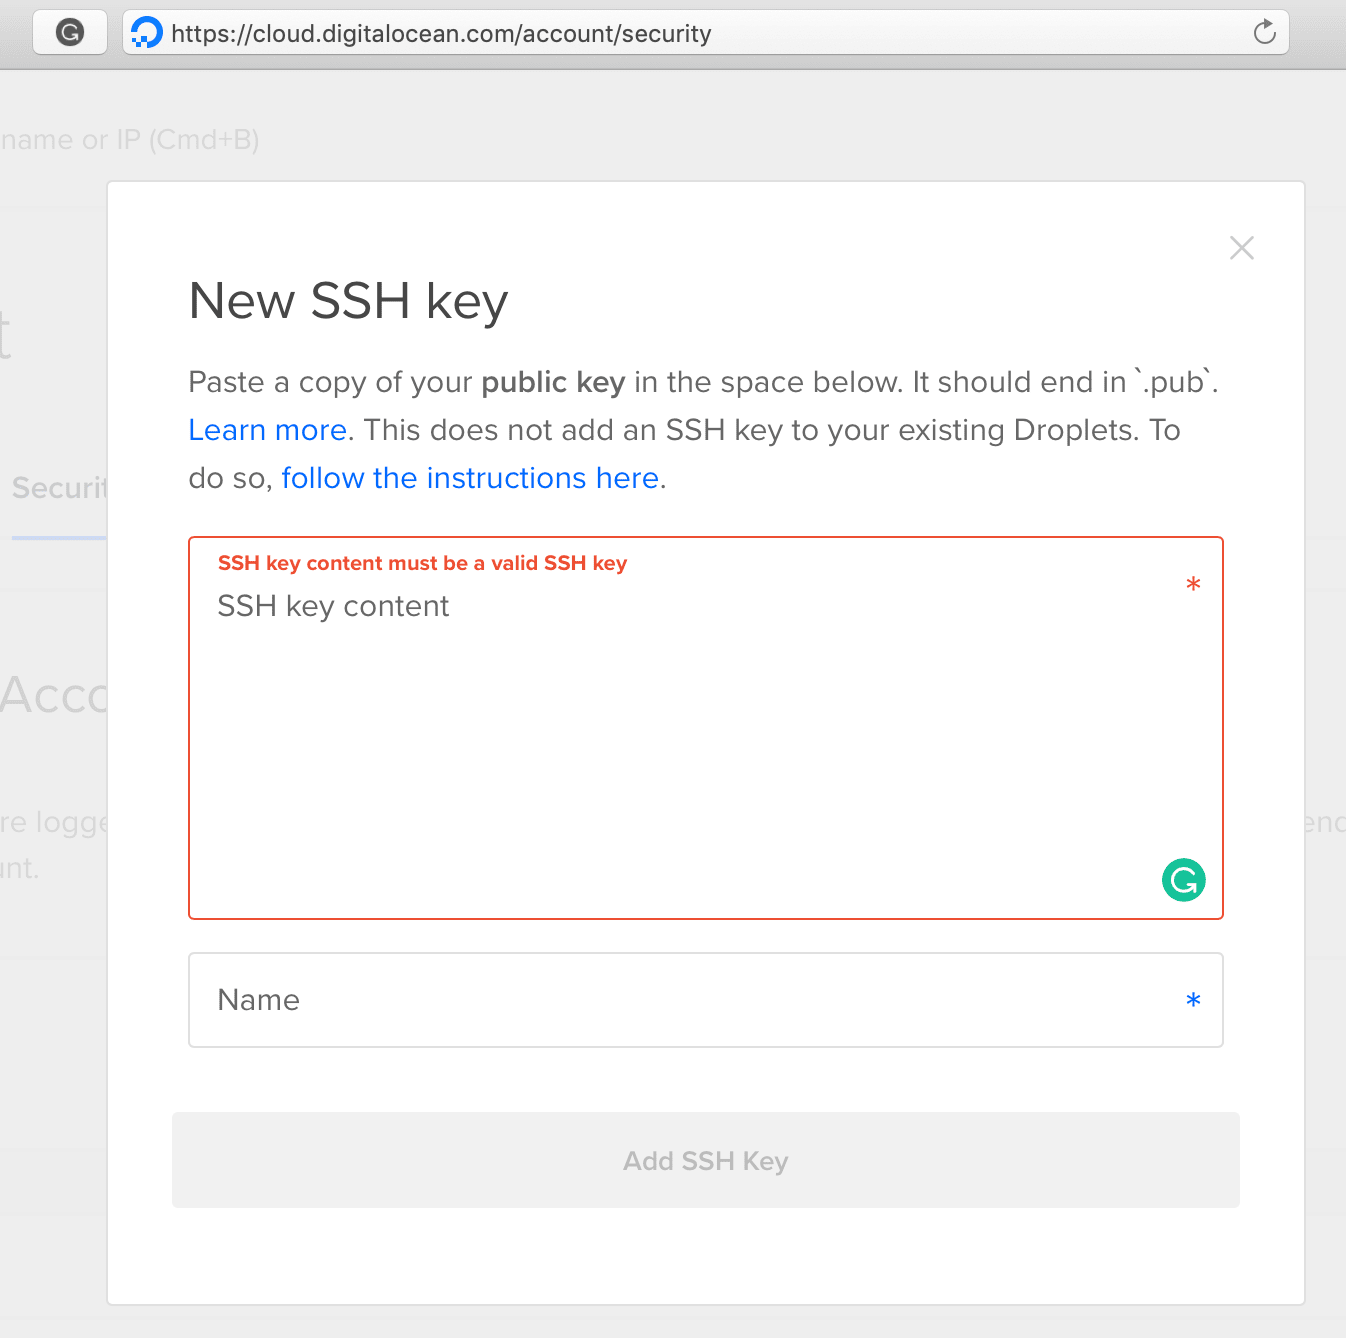The height and width of the screenshot is (1338, 1346).
Task: Click the DigitalOcean favicon in address bar
Action: tap(147, 33)
